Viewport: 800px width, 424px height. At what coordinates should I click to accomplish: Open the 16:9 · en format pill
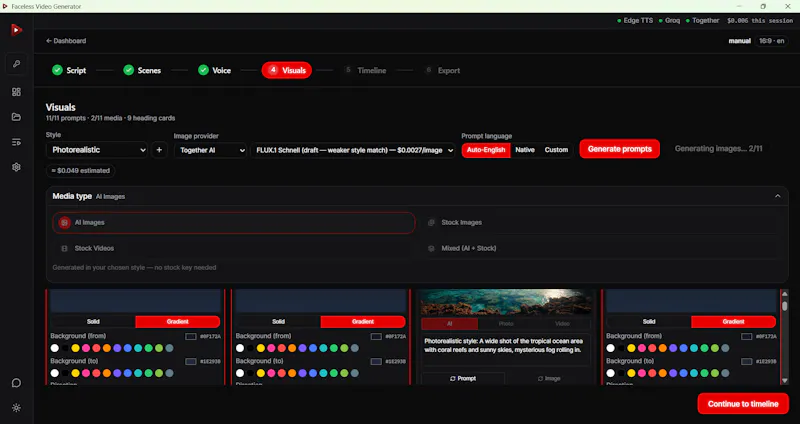(x=771, y=41)
